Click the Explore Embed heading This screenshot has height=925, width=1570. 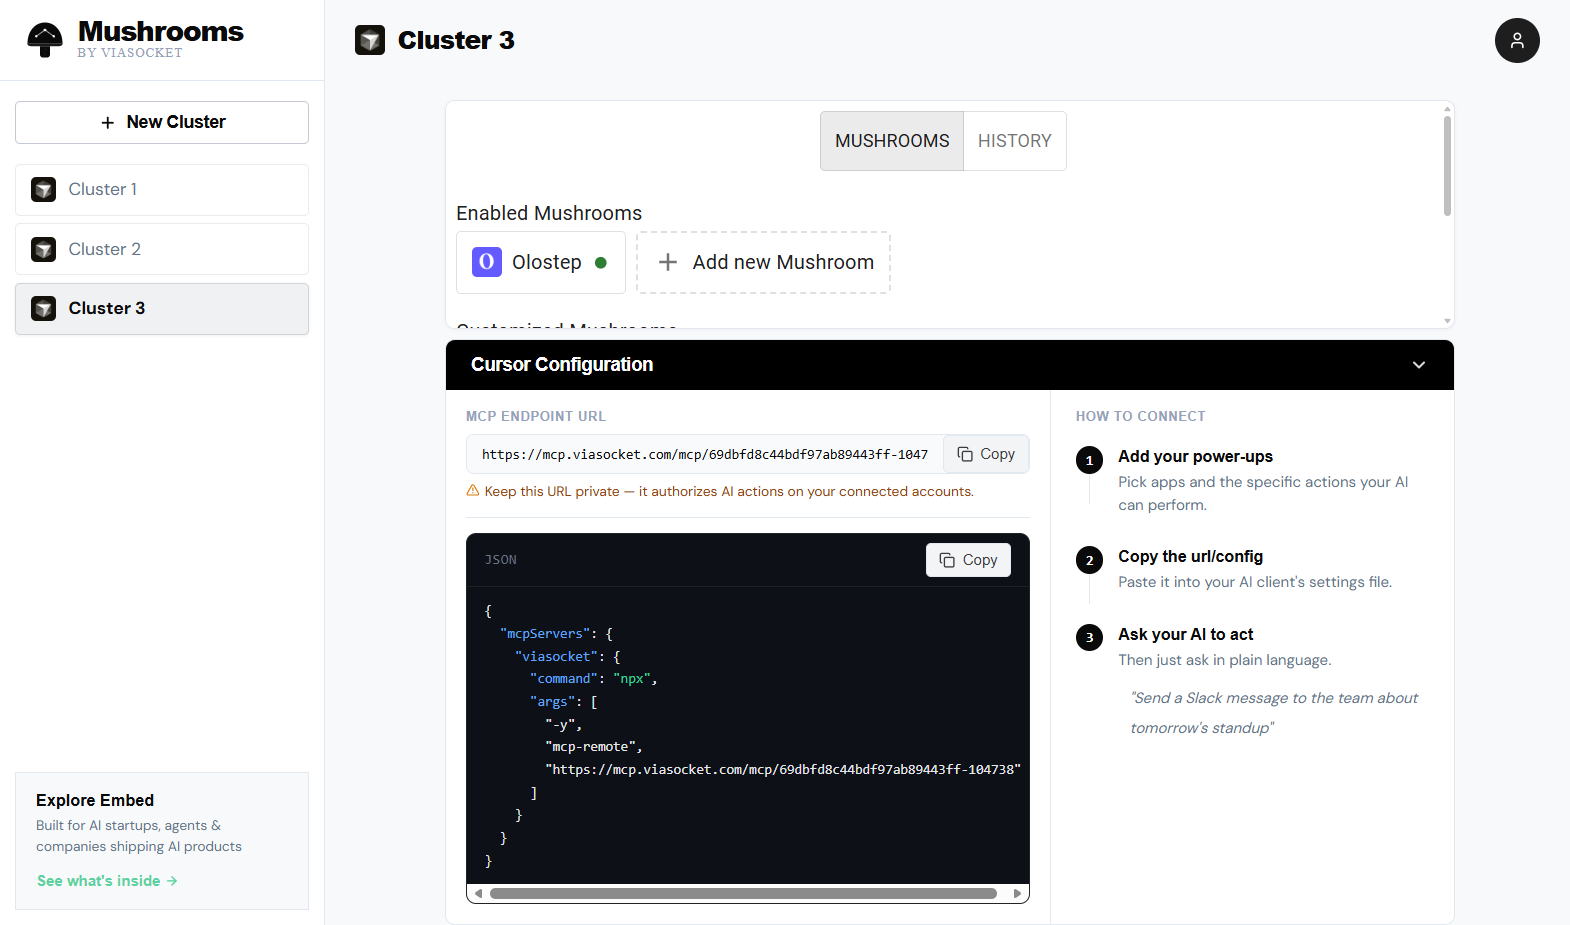pyautogui.click(x=95, y=801)
